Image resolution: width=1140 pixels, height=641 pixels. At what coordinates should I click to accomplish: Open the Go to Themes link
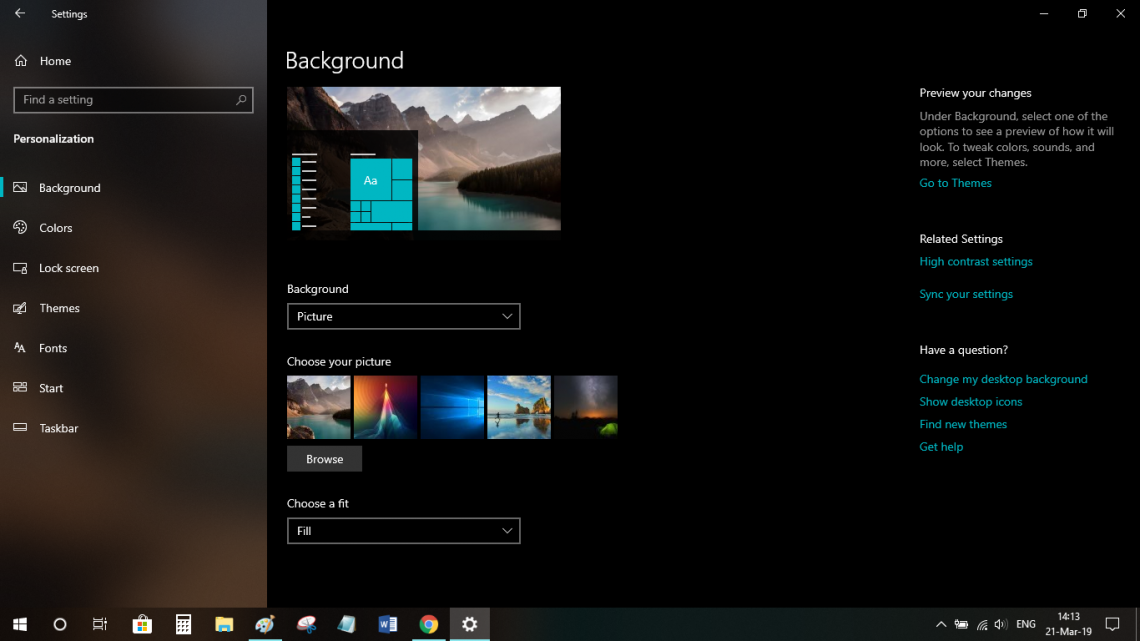pyautogui.click(x=954, y=183)
